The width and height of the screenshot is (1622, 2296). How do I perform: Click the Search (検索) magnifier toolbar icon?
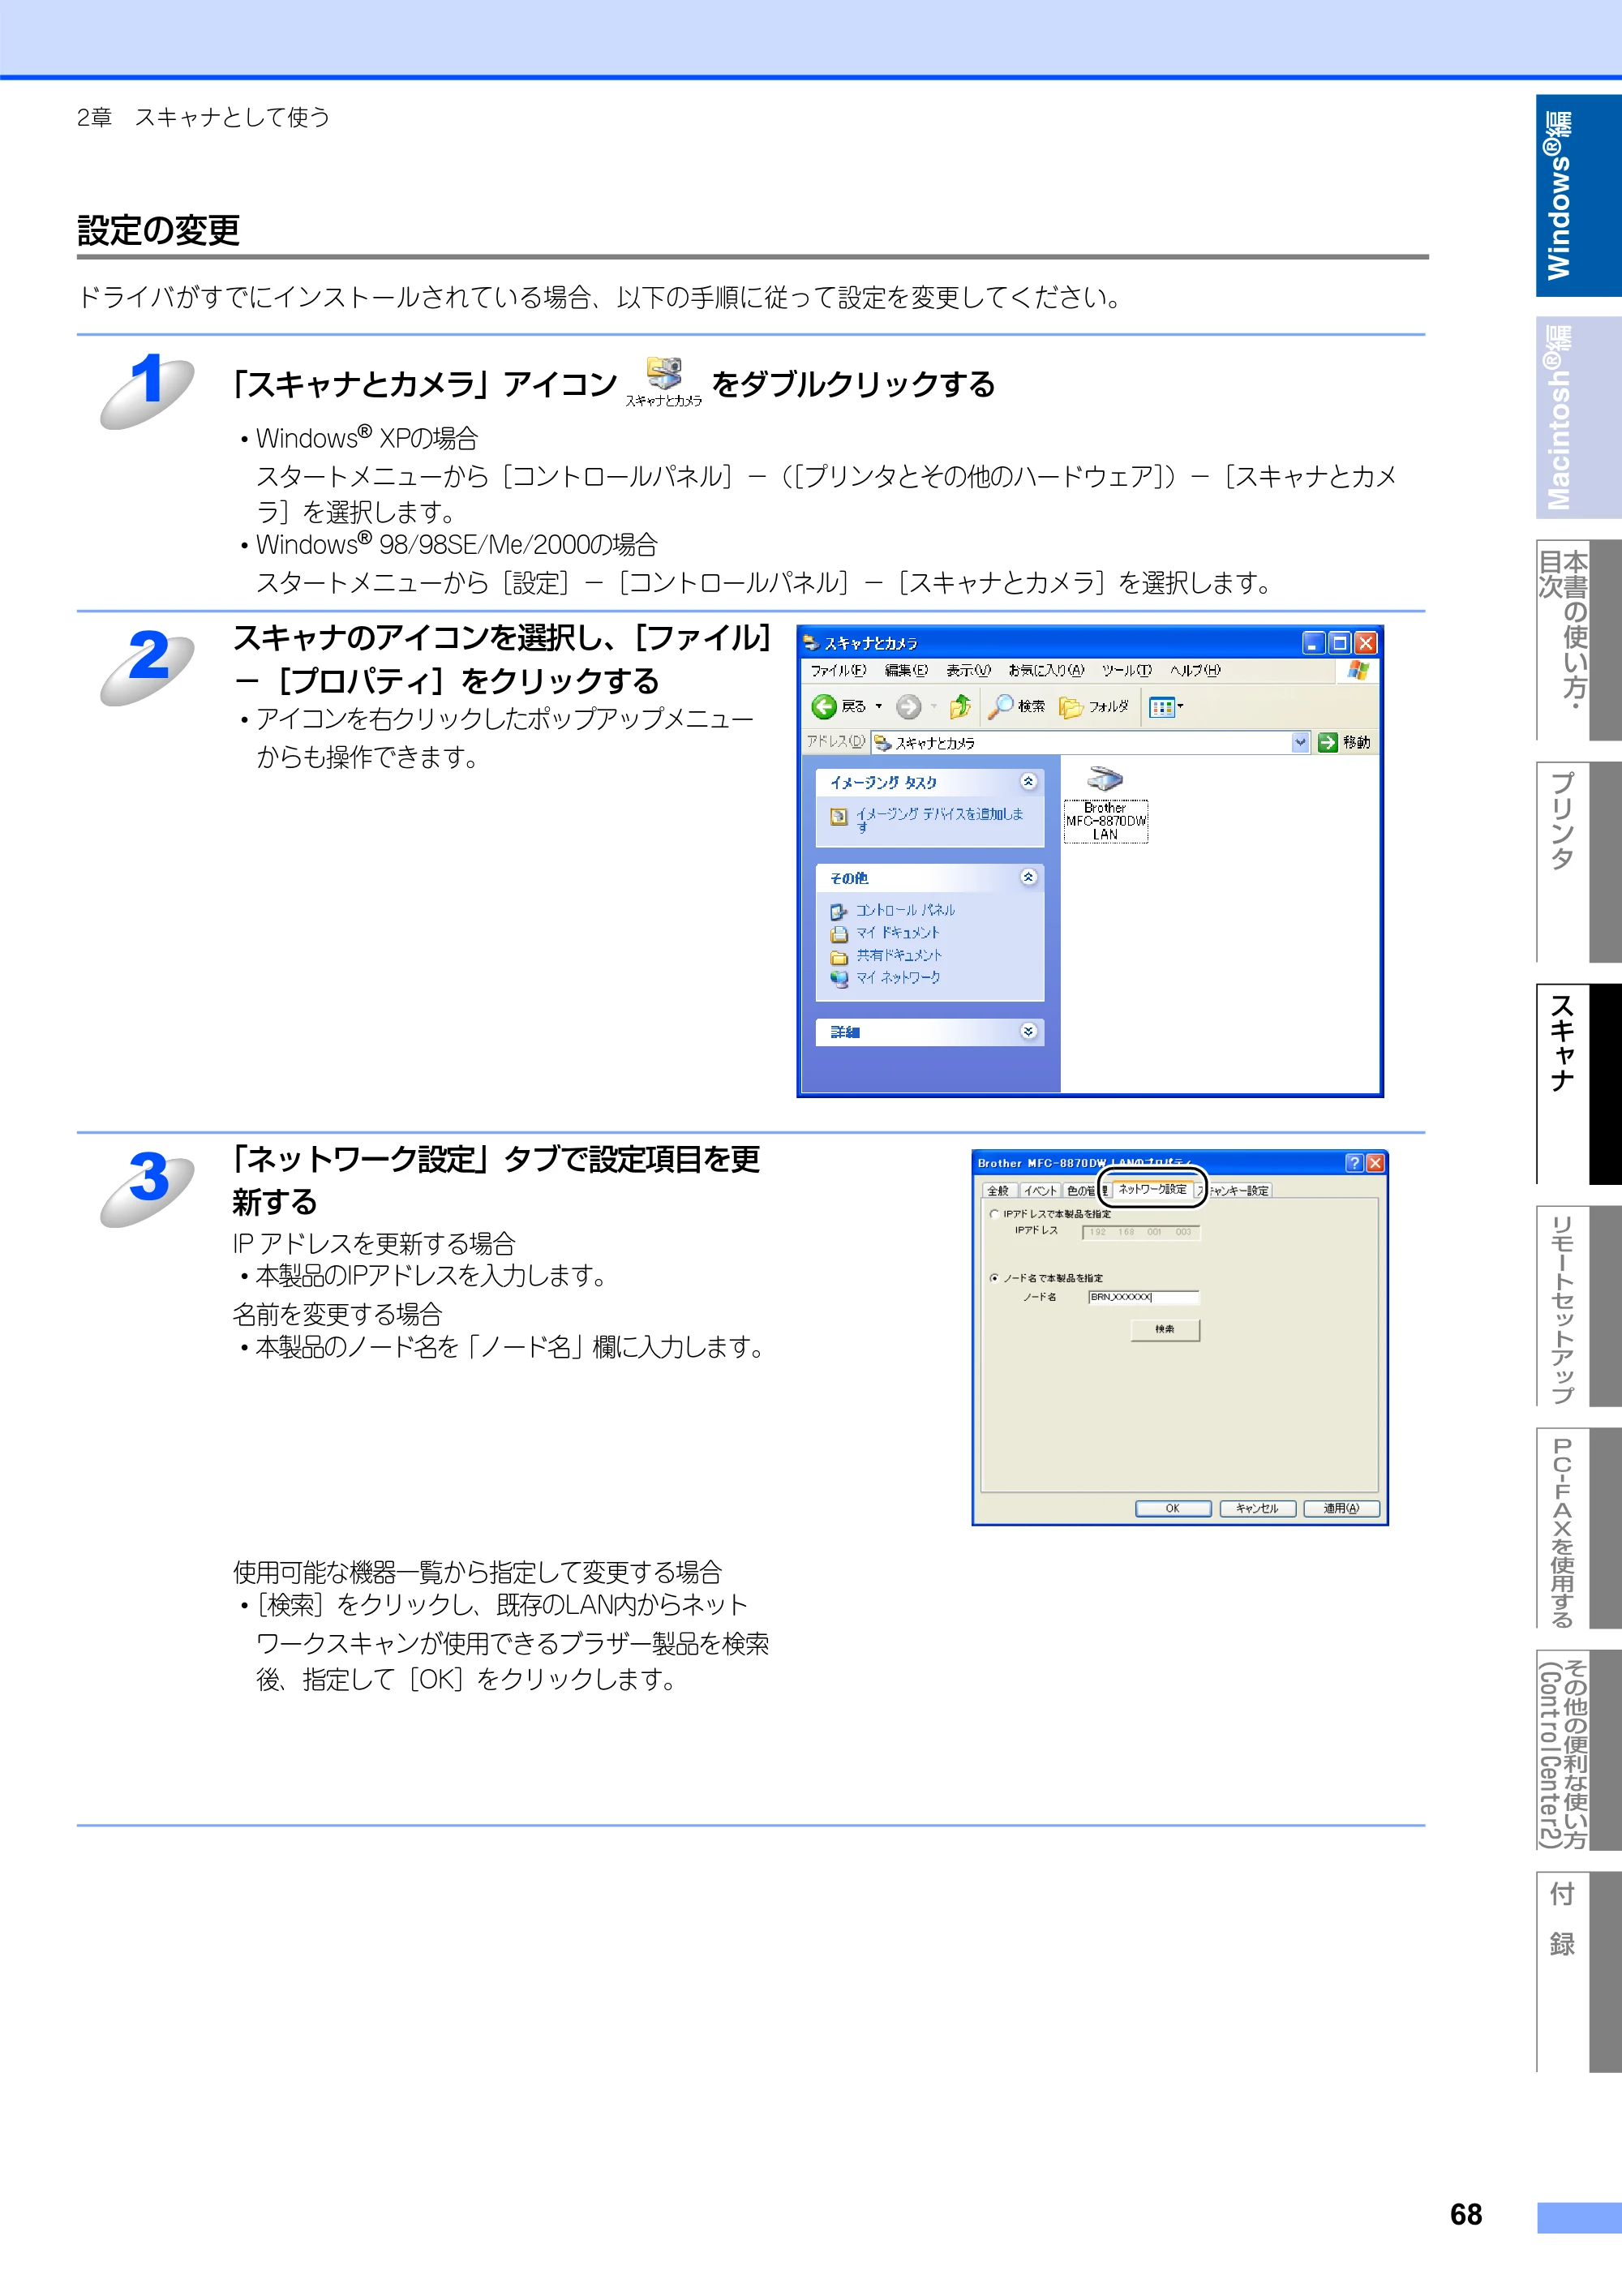[1000, 707]
